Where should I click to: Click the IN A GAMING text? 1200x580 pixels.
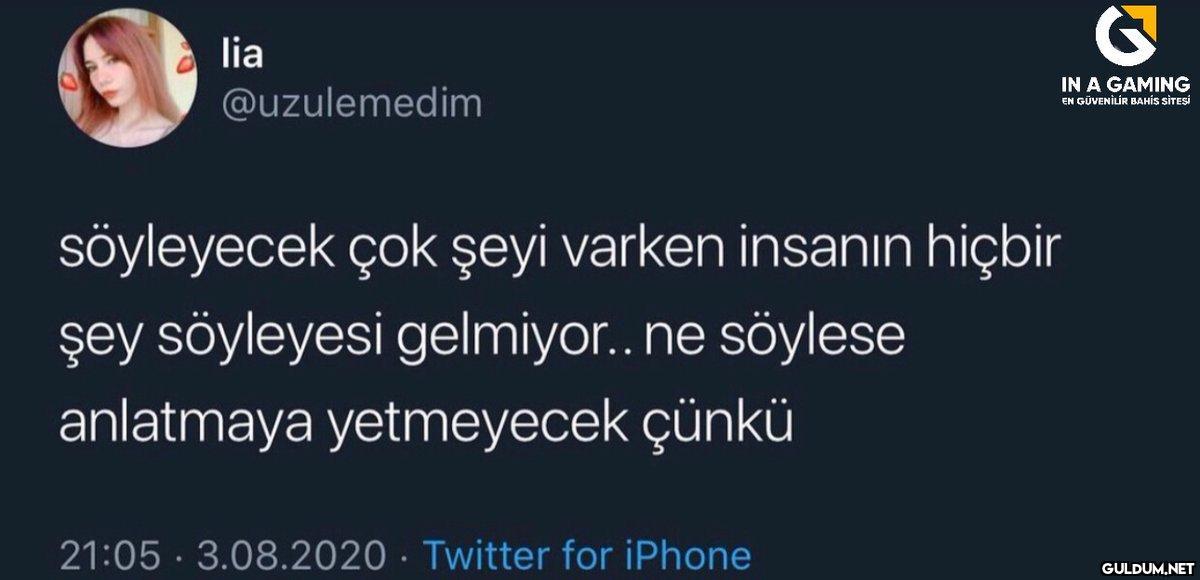point(1125,89)
